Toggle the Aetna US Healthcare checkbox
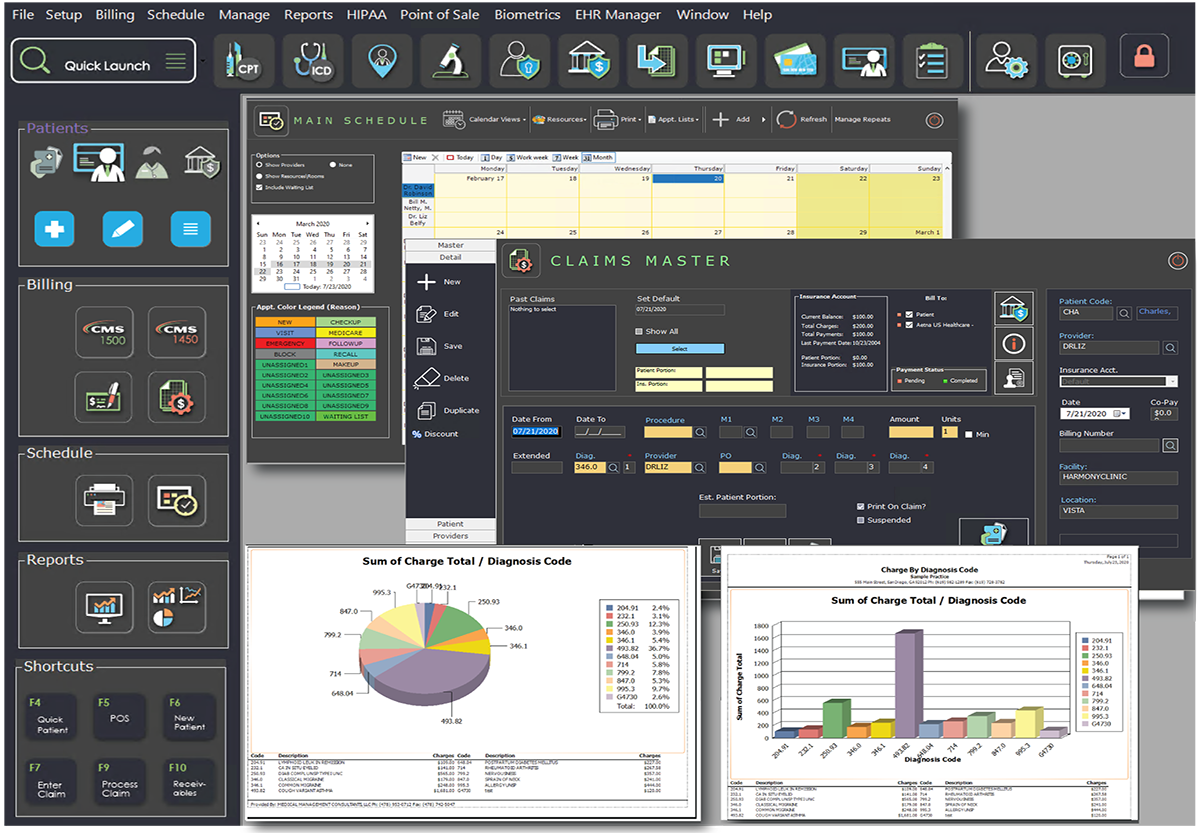The width and height of the screenshot is (1197, 833). (x=909, y=325)
